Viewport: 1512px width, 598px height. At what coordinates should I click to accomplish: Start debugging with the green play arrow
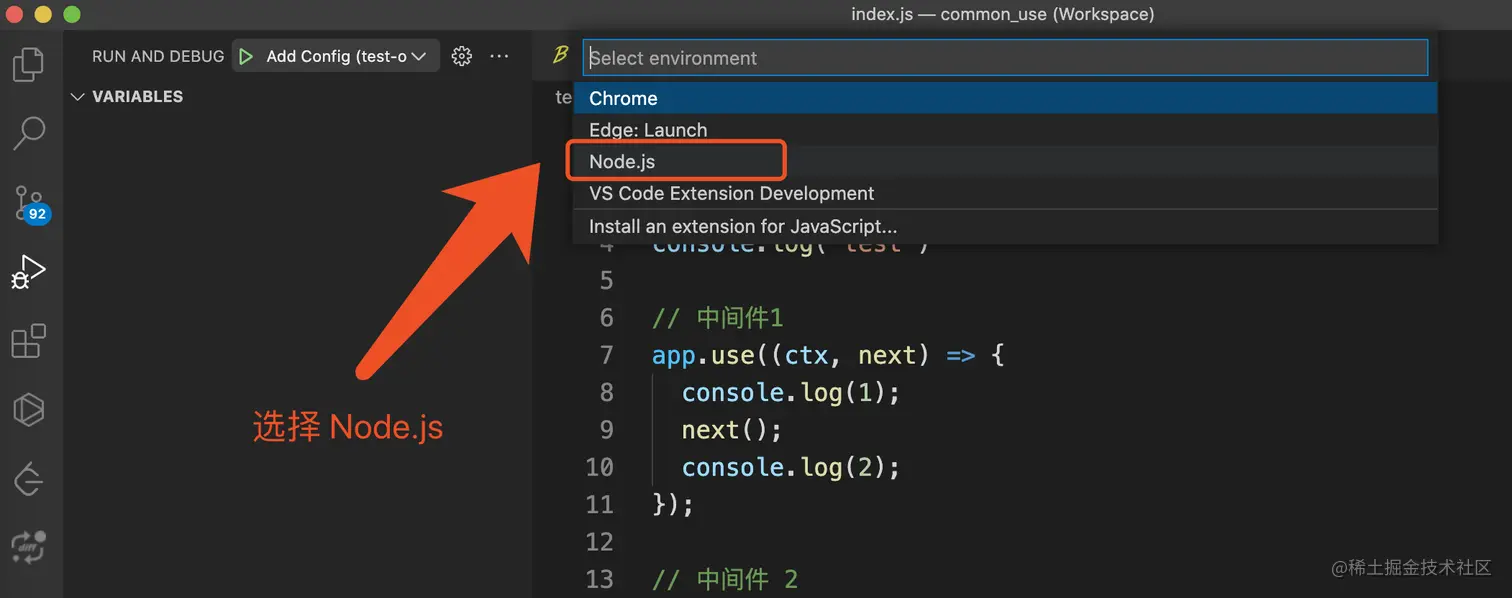click(246, 56)
